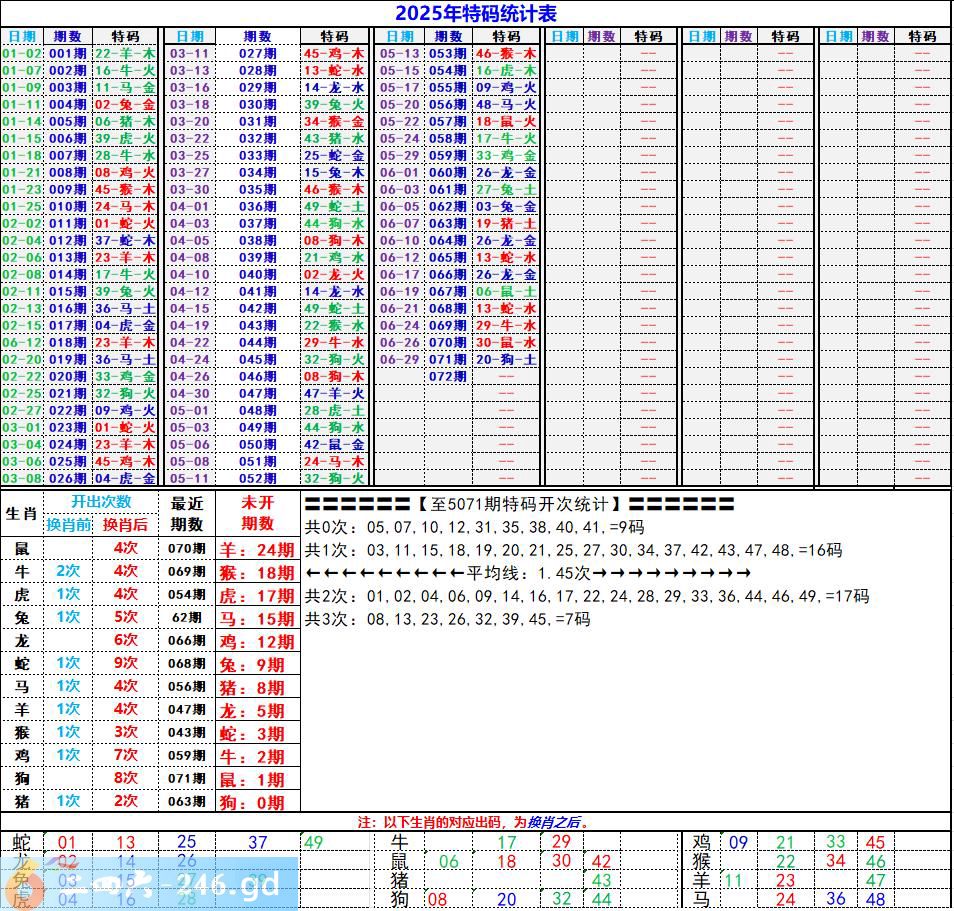
Task: Select 9次 in the 蛇 zodiac row
Action: 125,663
